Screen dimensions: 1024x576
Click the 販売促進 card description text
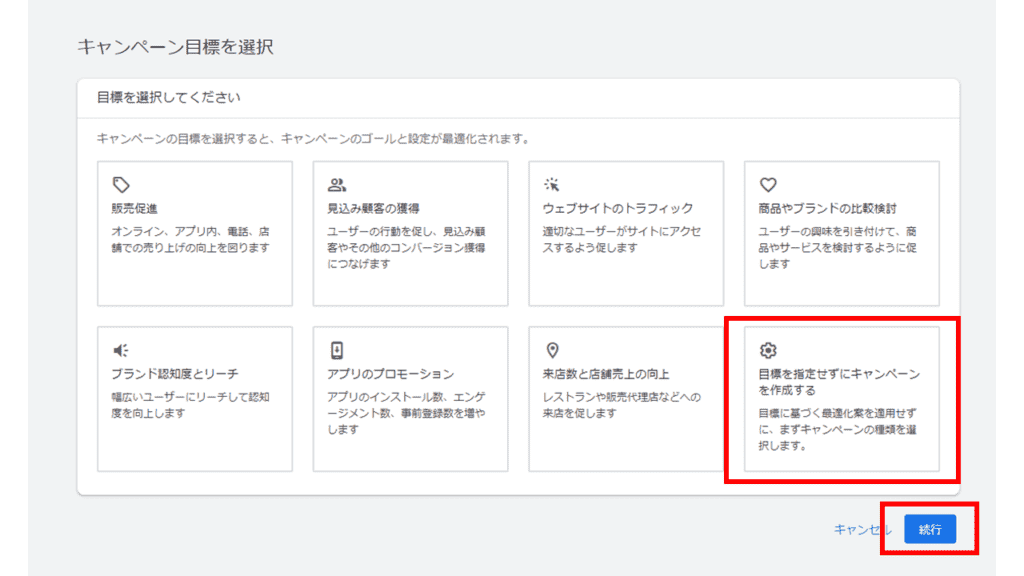[190, 239]
